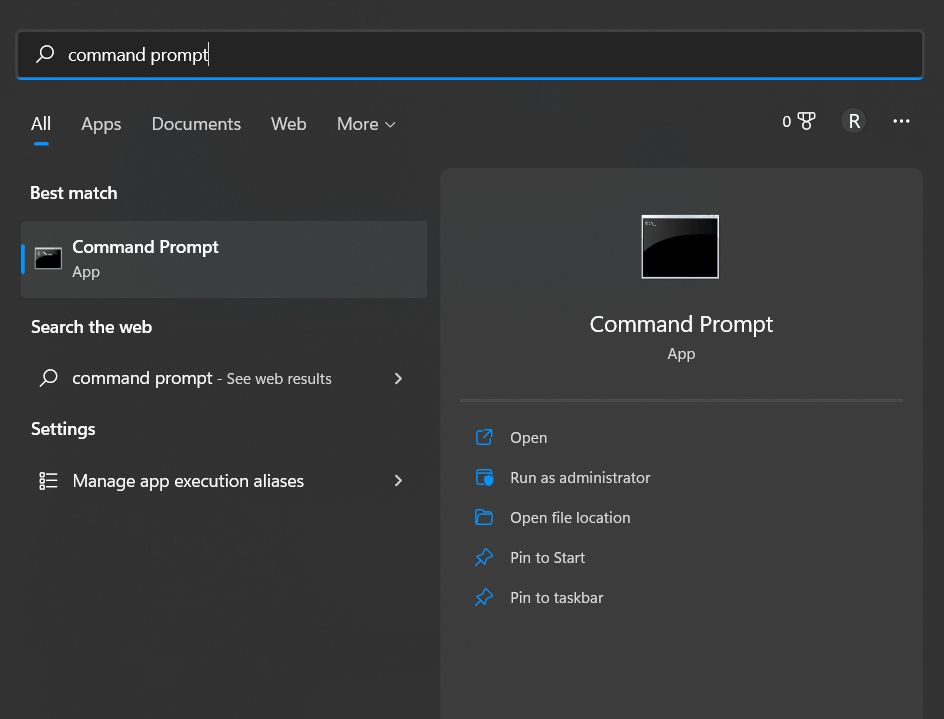Click the search text field containing 'command prompt'
Screen dimensions: 944x719
(470, 55)
